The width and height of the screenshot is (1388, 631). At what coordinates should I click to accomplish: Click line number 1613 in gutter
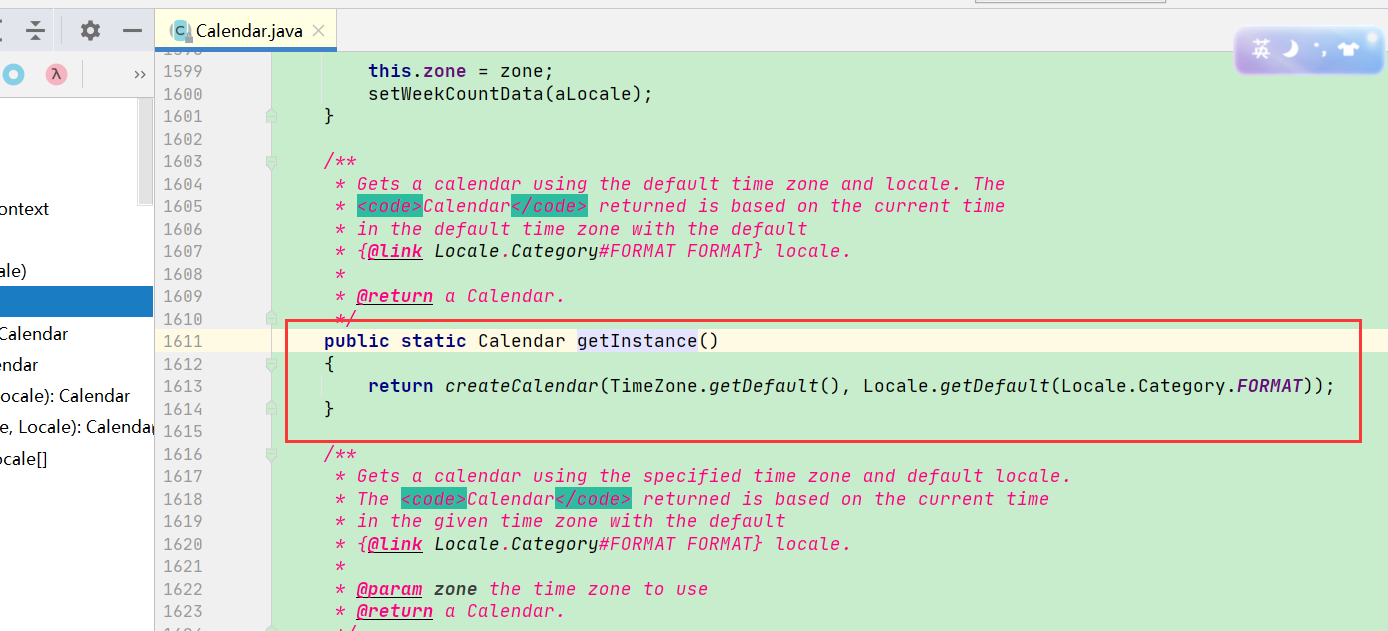(182, 386)
